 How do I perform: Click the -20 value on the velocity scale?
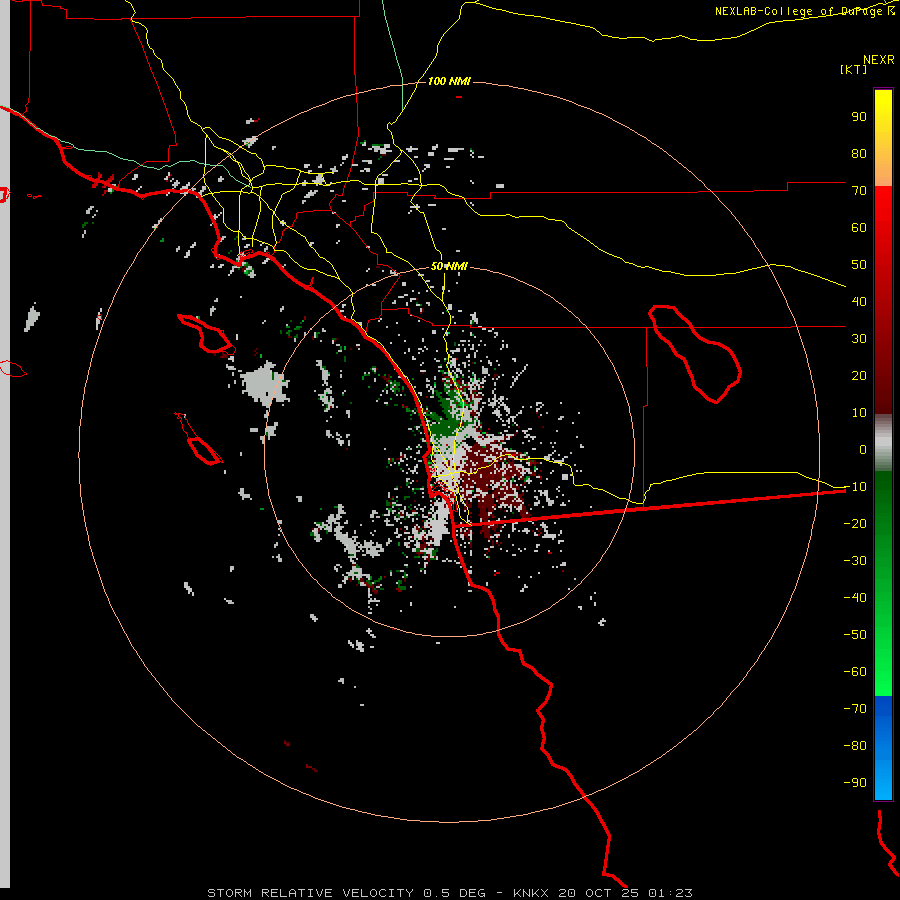pos(855,524)
